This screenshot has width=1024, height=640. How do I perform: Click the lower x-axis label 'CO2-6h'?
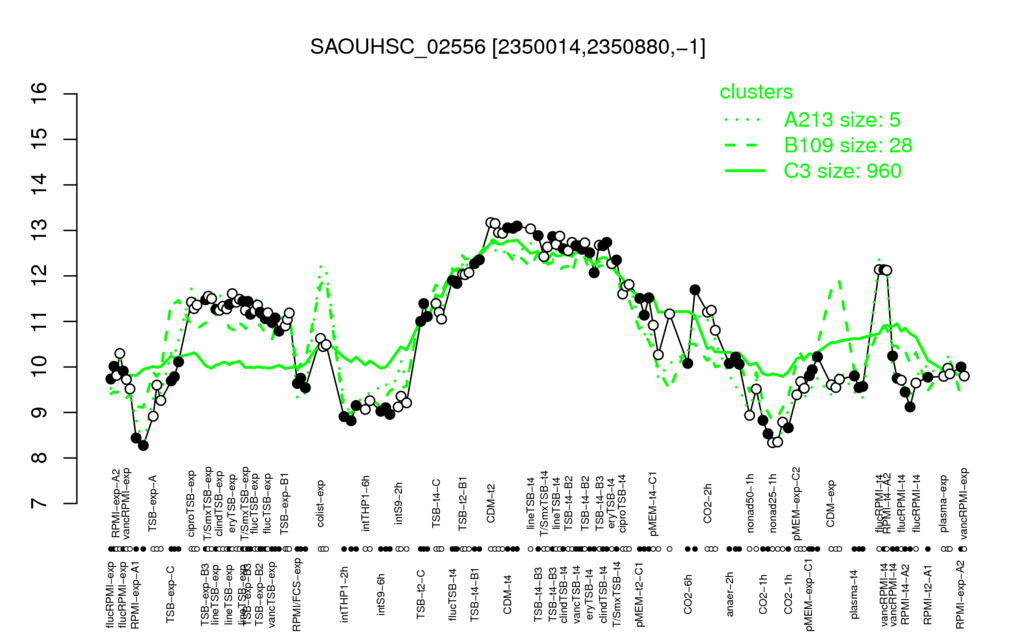(x=687, y=593)
